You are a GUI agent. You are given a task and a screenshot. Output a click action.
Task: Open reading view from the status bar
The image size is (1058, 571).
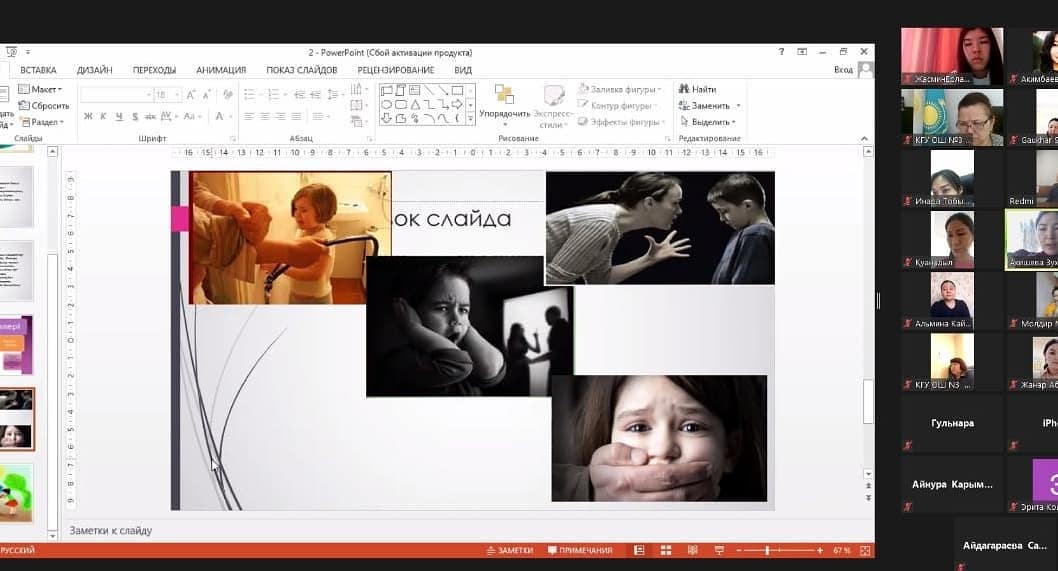click(x=689, y=551)
